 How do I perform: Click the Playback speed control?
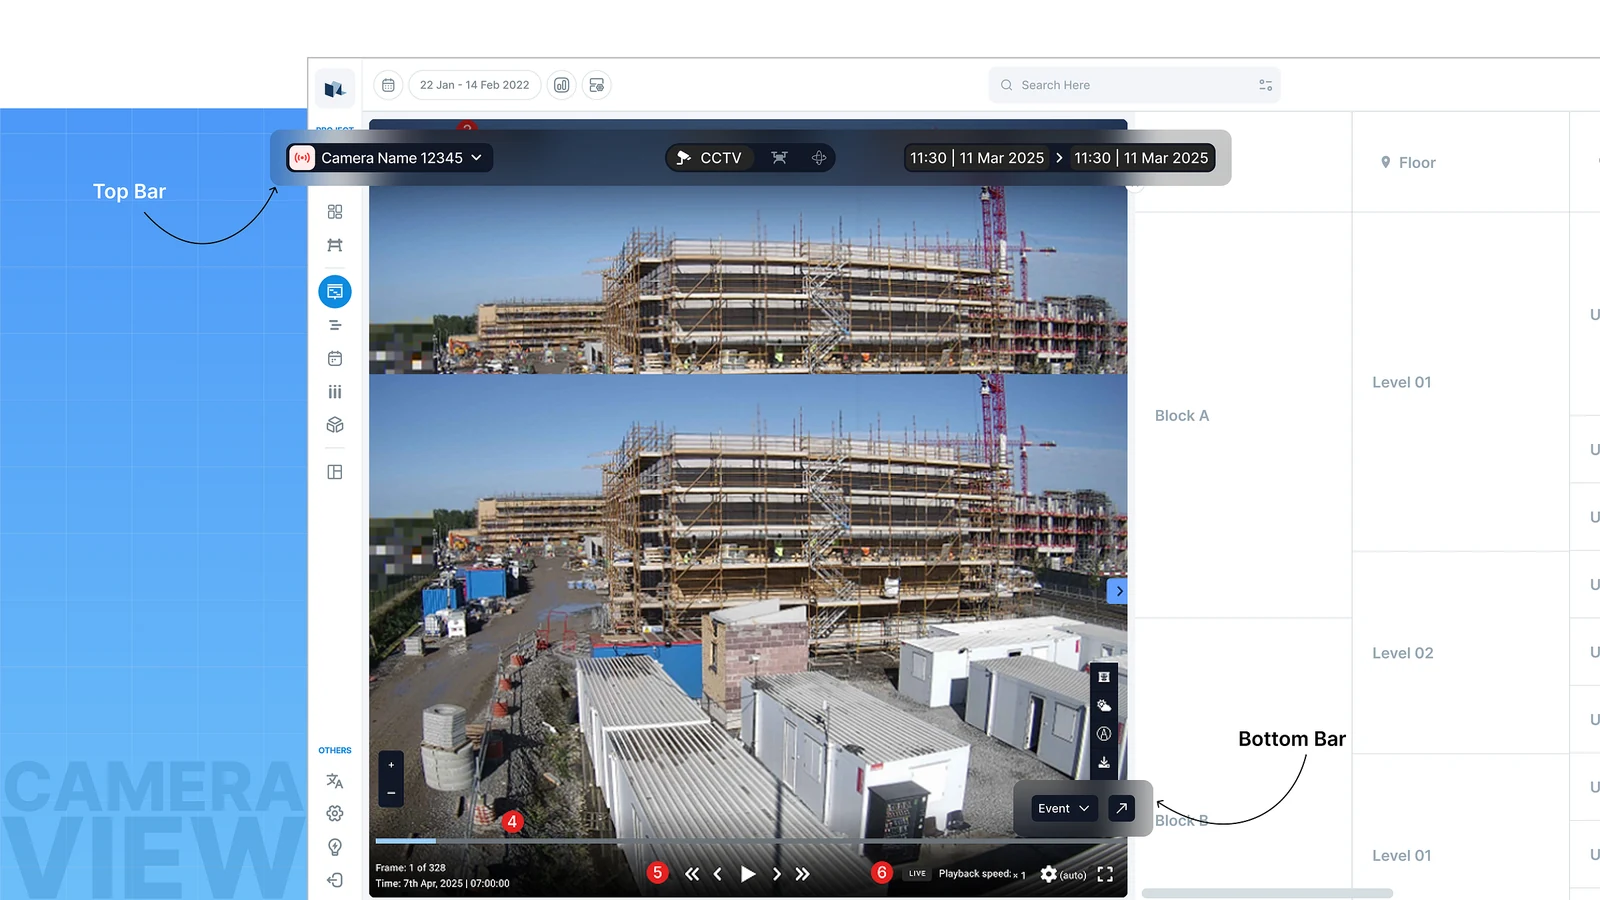click(982, 874)
